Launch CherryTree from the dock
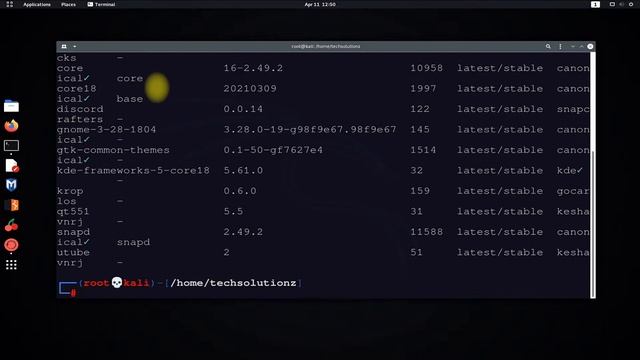The image size is (640, 360). pyautogui.click(x=11, y=225)
